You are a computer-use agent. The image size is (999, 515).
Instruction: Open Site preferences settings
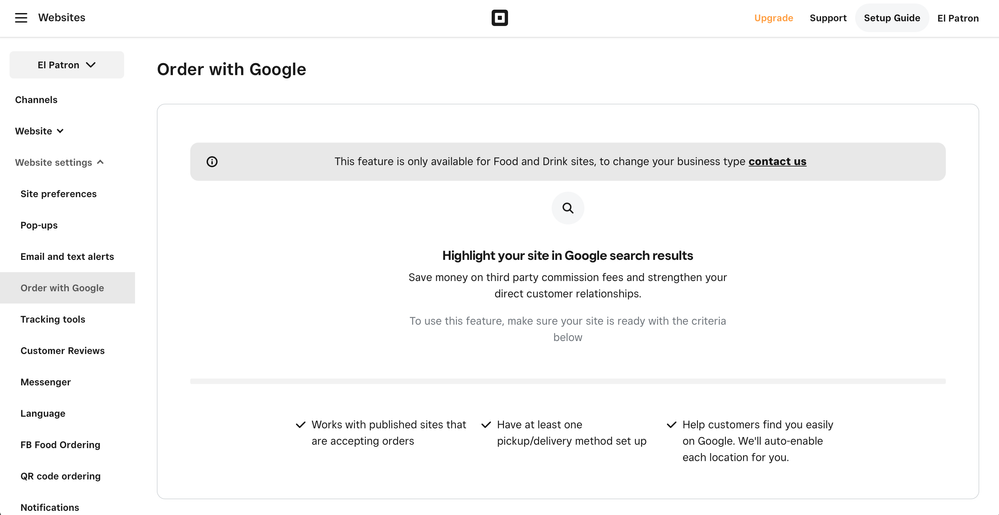[x=59, y=194]
